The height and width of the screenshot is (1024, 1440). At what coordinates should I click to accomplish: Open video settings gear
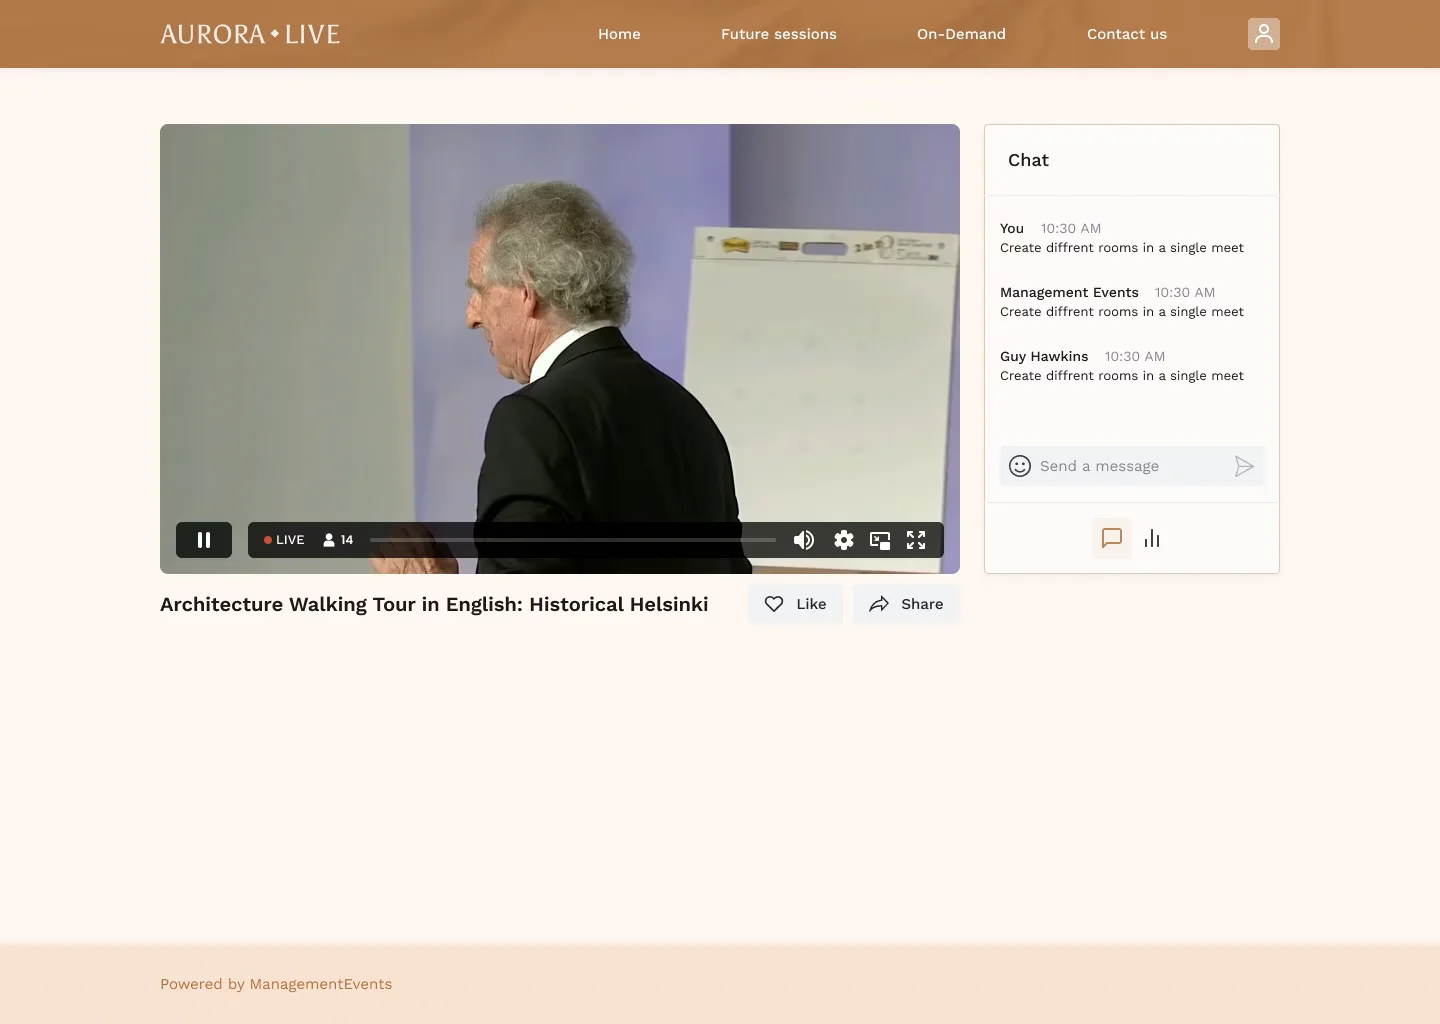click(844, 540)
